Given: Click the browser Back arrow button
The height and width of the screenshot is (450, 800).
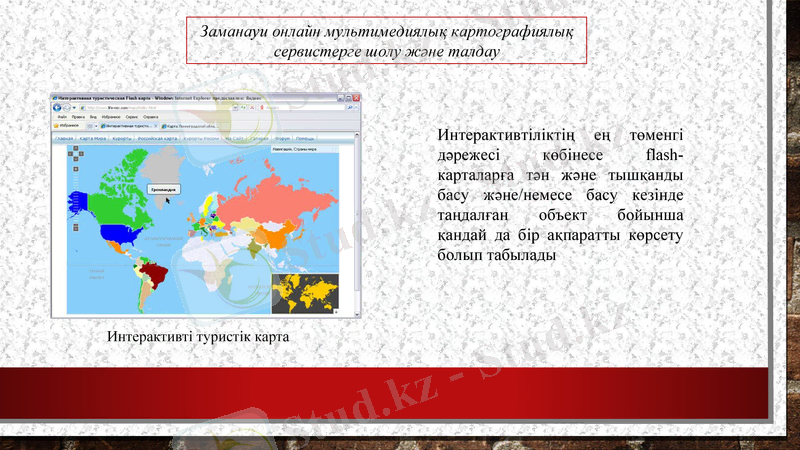Looking at the screenshot, I should tap(57, 107).
